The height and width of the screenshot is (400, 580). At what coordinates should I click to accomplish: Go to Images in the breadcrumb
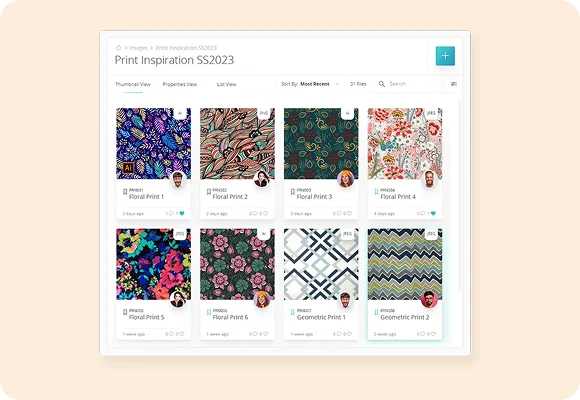[138, 48]
